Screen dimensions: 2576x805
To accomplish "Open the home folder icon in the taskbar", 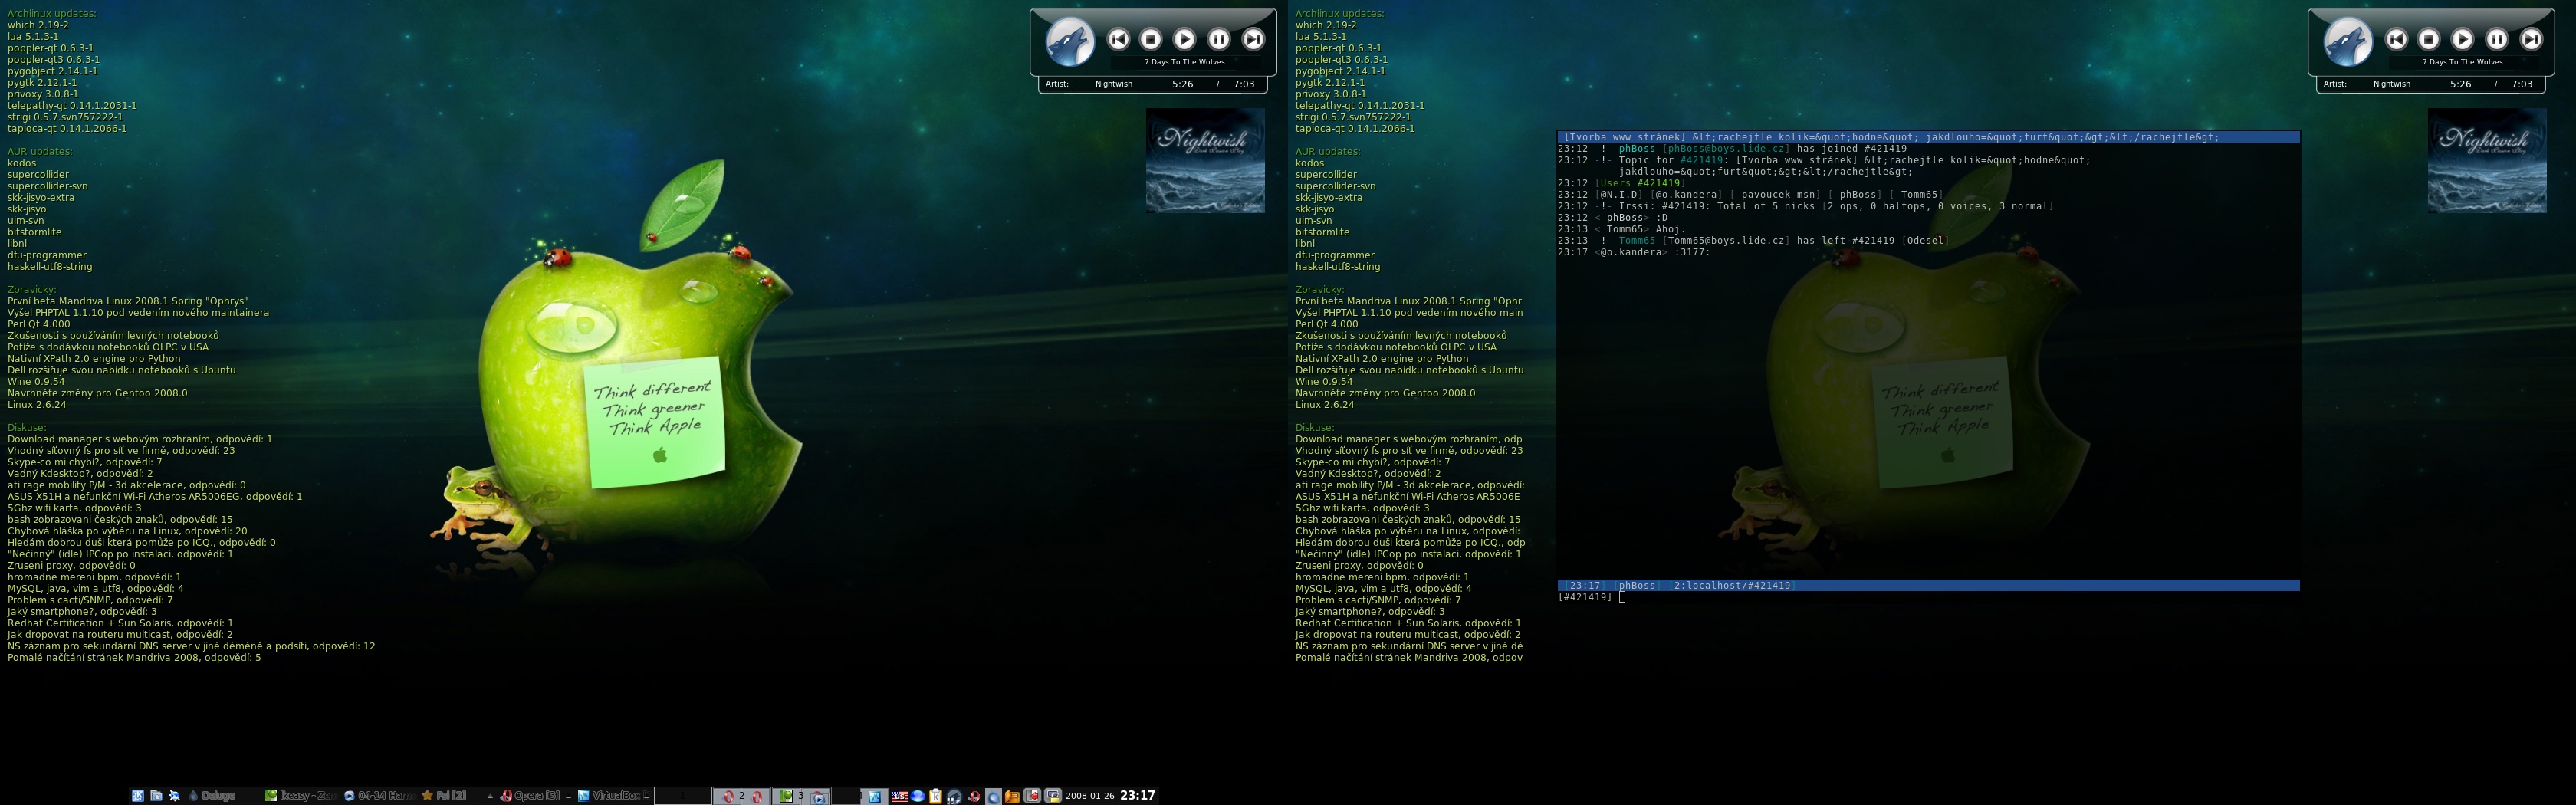I will click(156, 796).
